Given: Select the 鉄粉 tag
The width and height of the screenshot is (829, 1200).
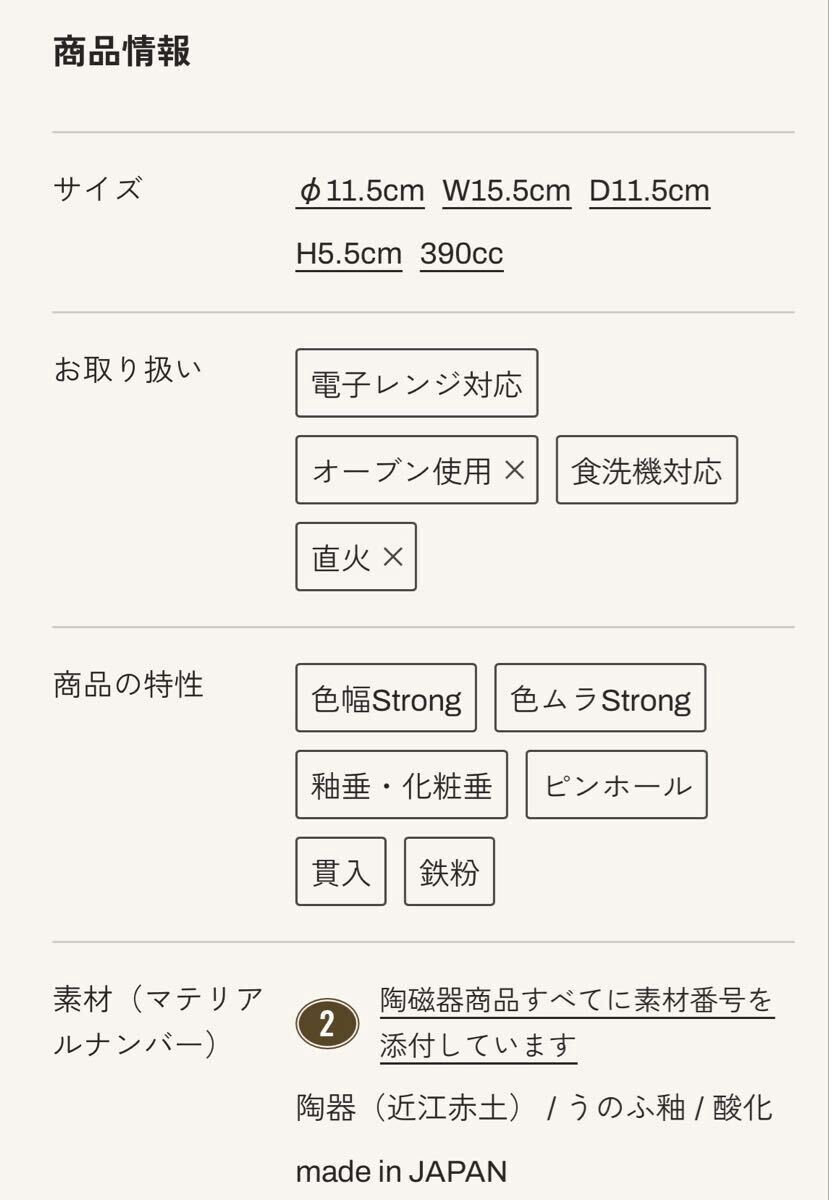Looking at the screenshot, I should pyautogui.click(x=449, y=872).
